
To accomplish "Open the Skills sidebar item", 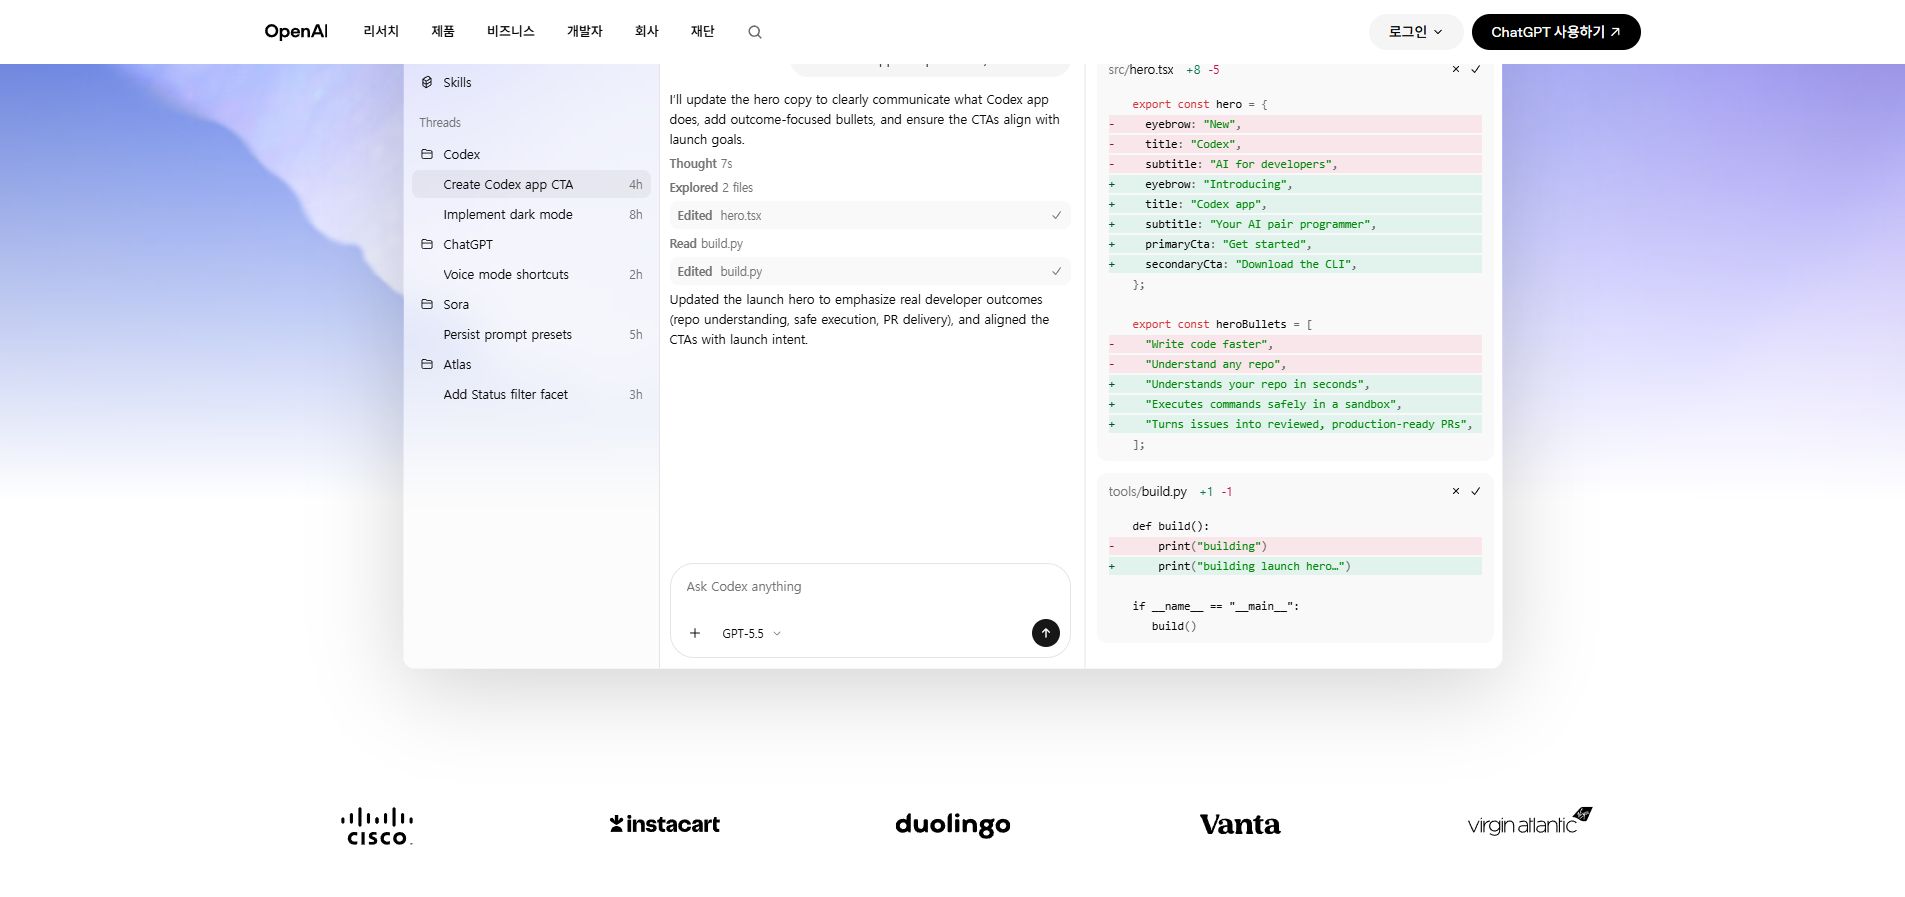I will tap(531, 82).
